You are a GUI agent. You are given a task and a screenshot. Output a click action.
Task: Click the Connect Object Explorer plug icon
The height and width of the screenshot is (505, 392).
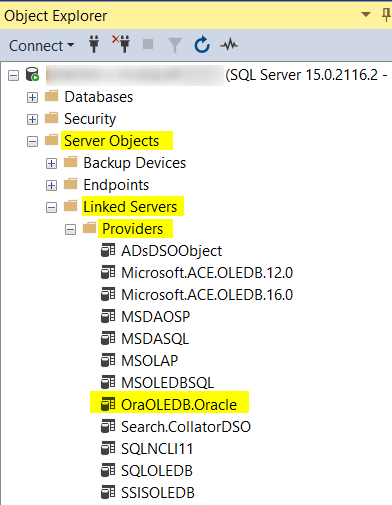coord(94,45)
